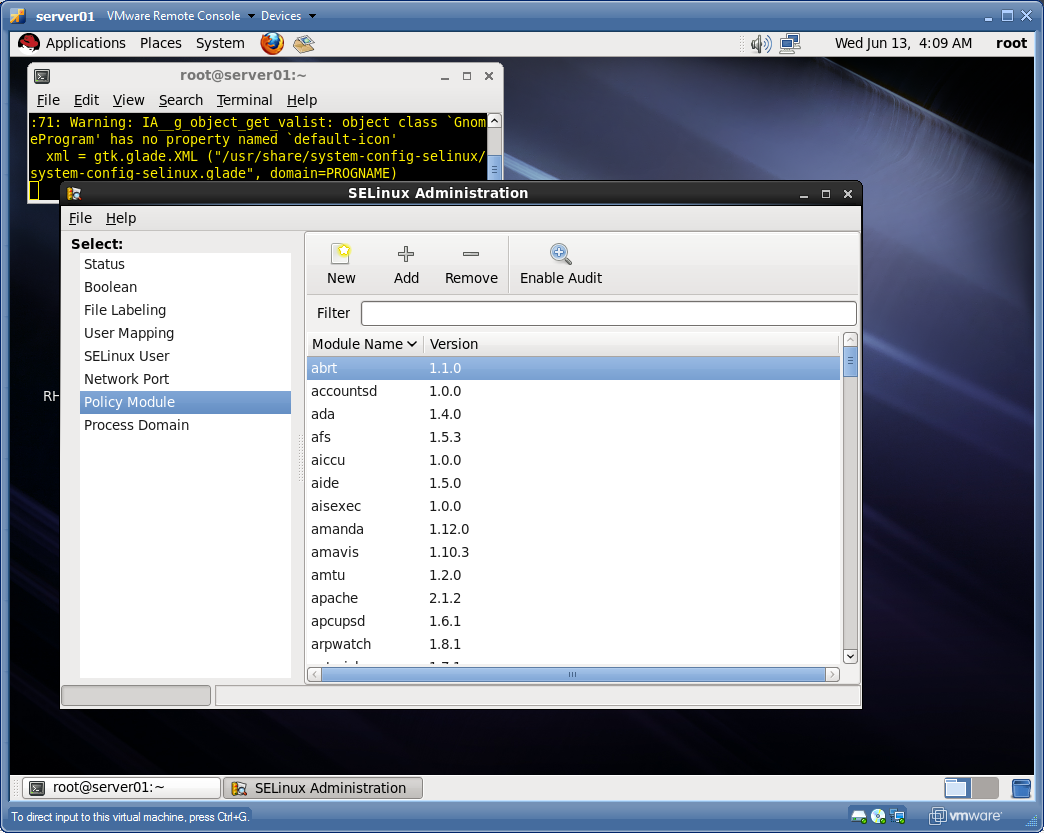
Task: Select Status in the sidebar
Action: coord(185,264)
